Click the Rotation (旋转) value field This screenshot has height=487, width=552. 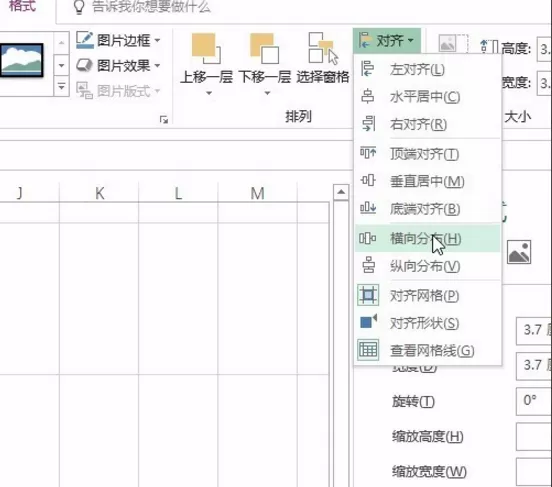coord(534,401)
